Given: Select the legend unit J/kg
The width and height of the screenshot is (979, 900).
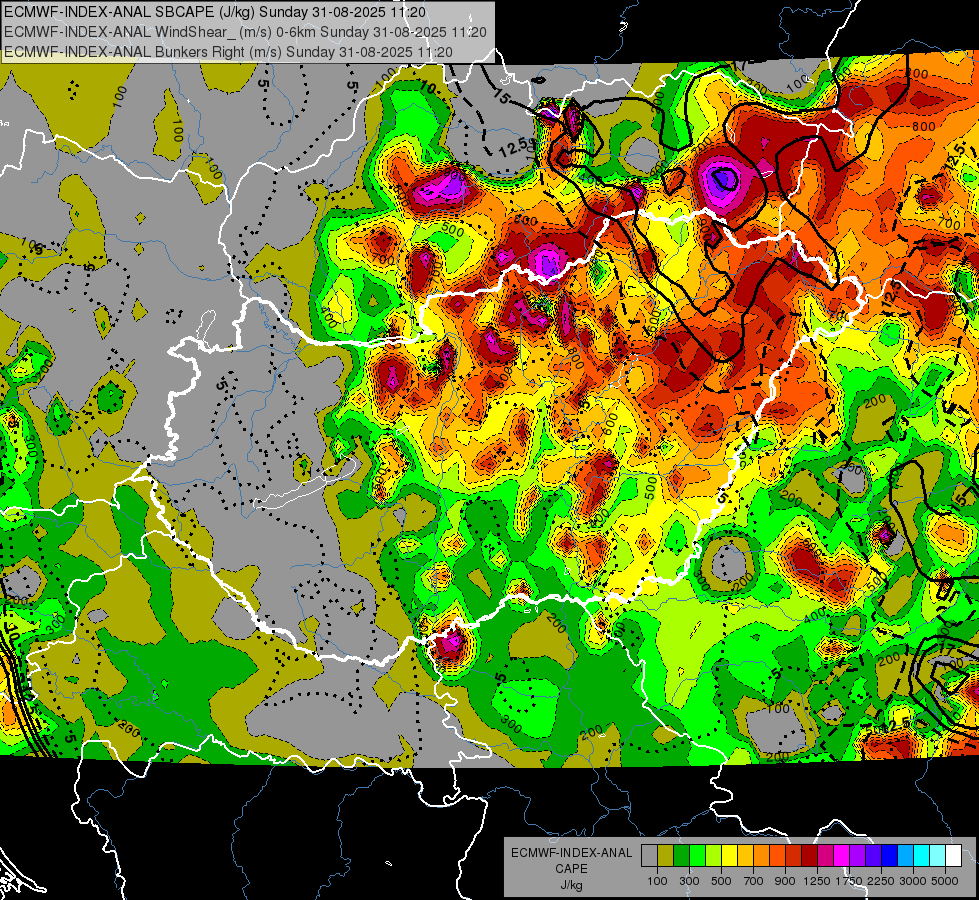Looking at the screenshot, I should (x=571, y=886).
